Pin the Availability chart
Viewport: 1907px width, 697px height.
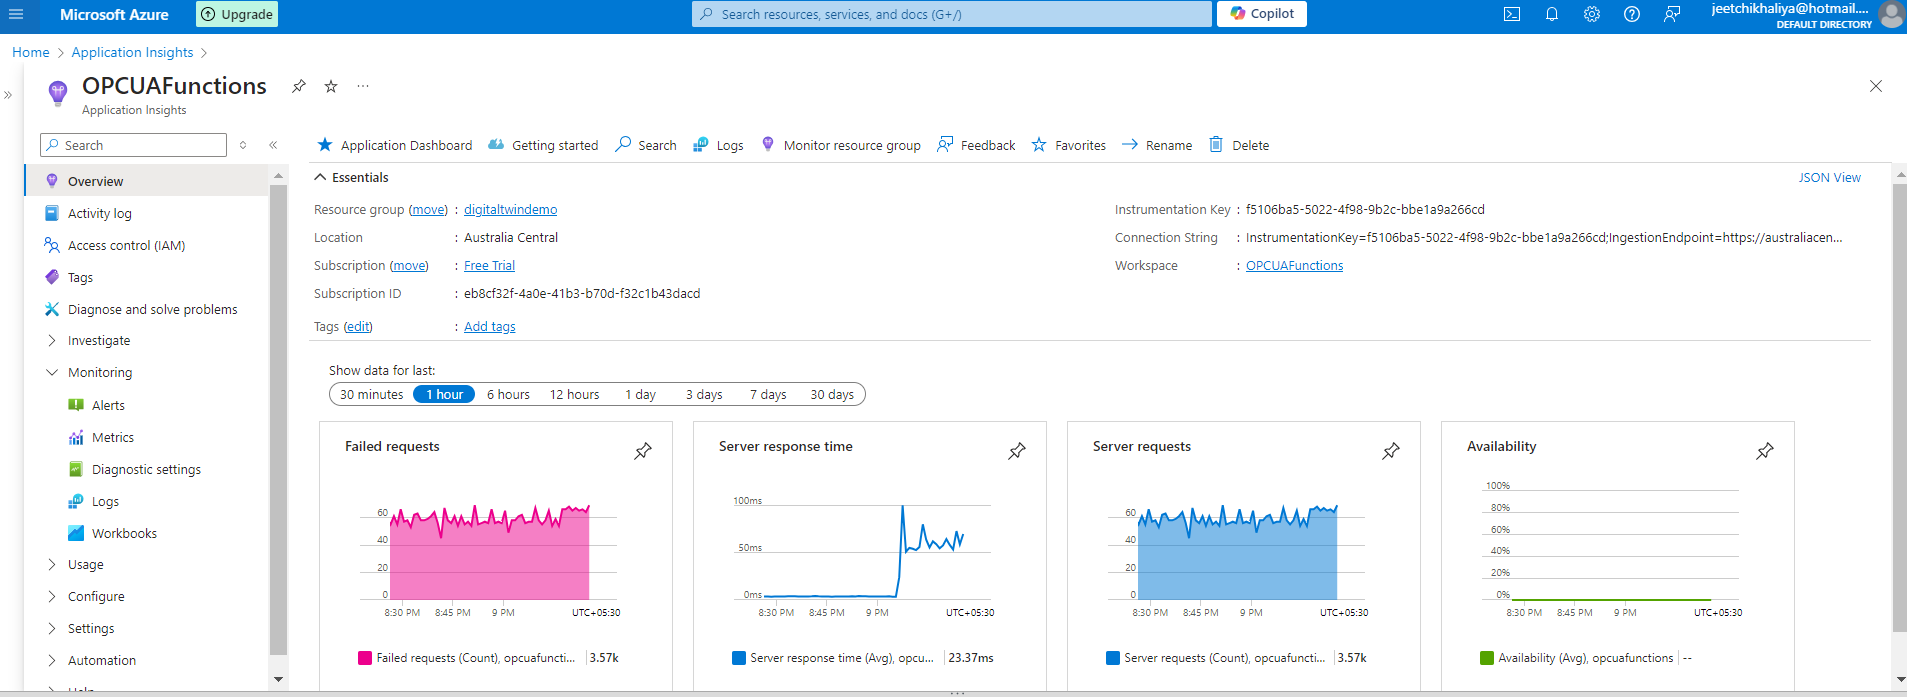point(1765,451)
